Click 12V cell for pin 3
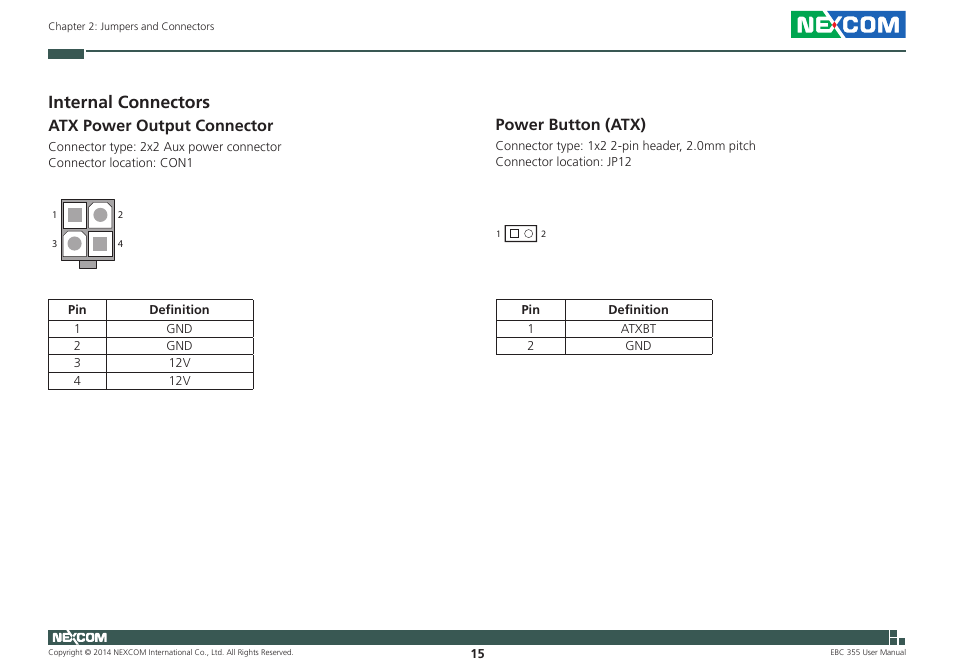Viewport: 954px width, 672px height. pos(179,363)
